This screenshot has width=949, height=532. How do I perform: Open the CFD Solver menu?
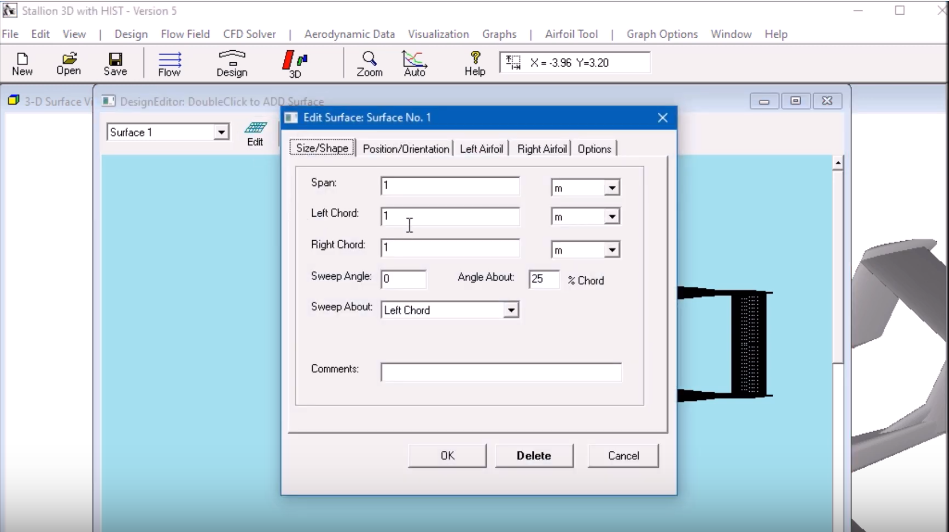(249, 34)
